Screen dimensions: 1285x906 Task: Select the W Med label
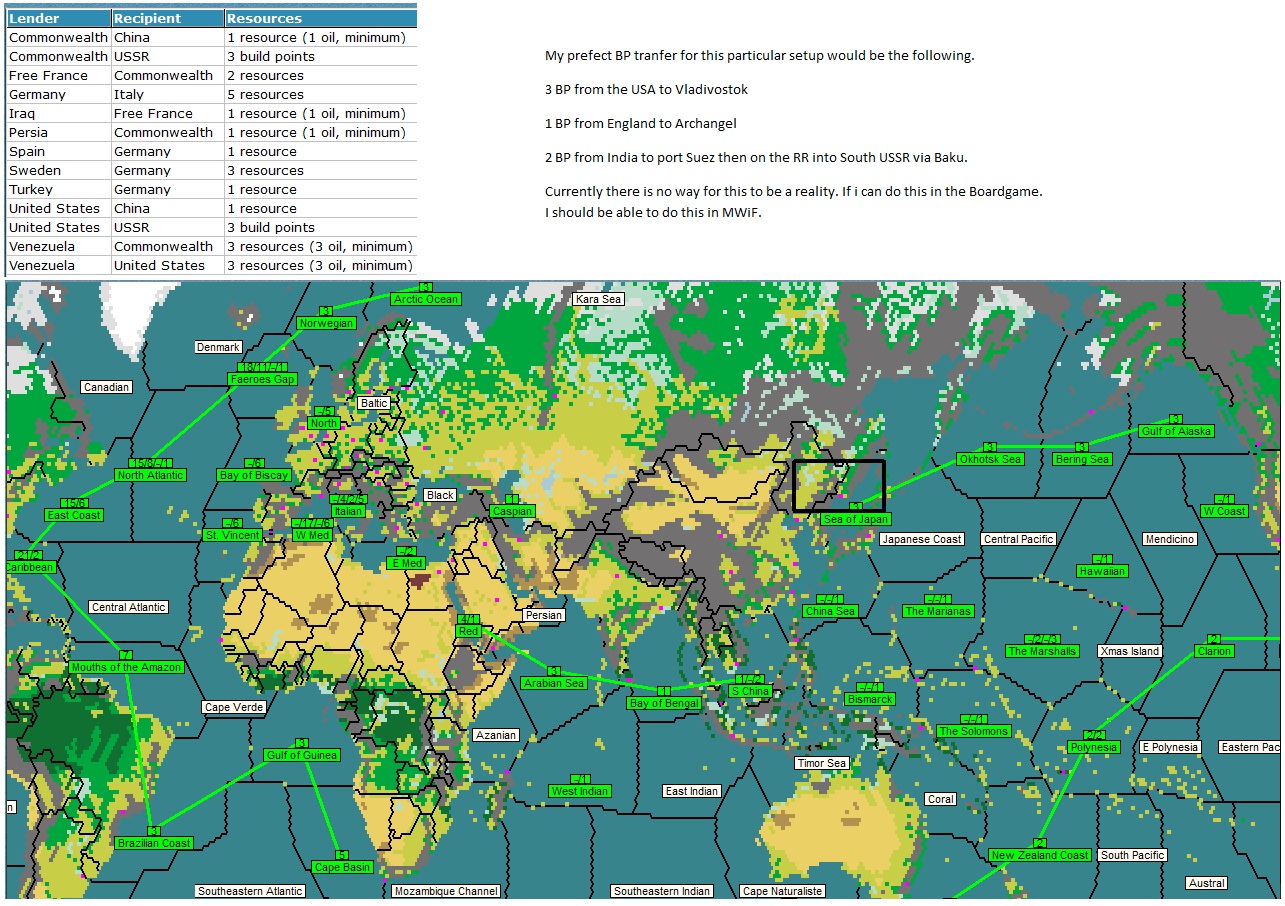click(x=312, y=535)
